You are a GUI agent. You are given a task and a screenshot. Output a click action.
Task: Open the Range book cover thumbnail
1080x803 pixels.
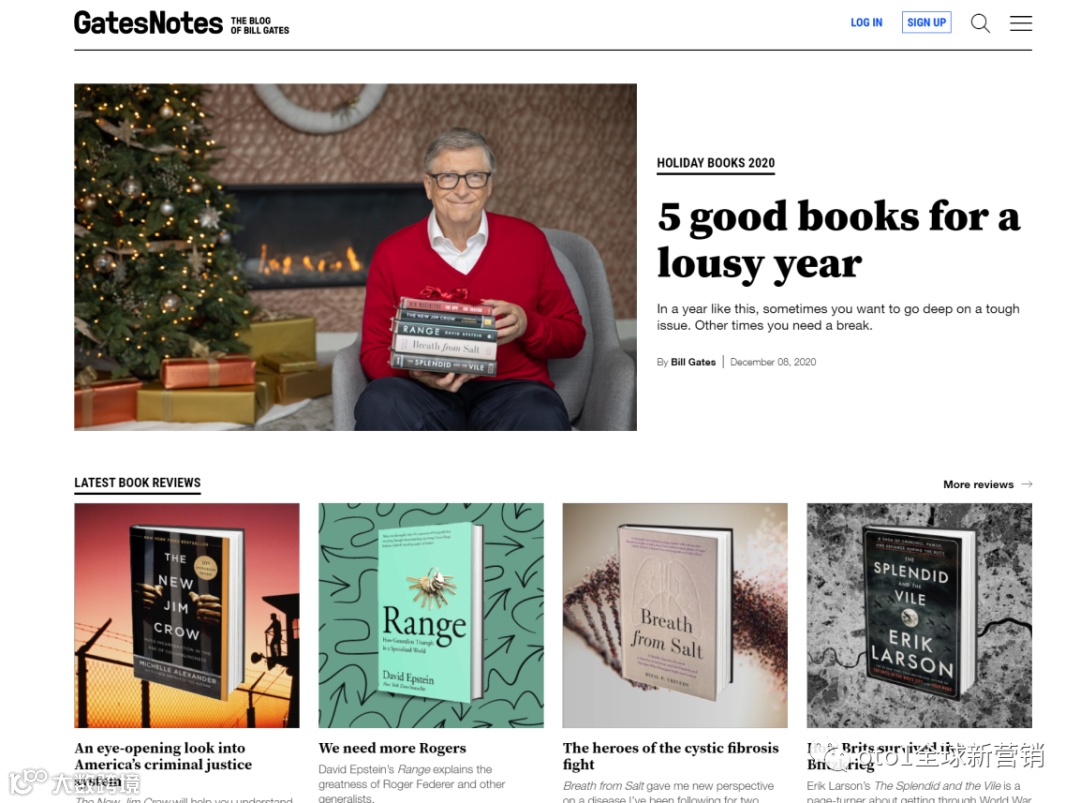[x=431, y=615]
